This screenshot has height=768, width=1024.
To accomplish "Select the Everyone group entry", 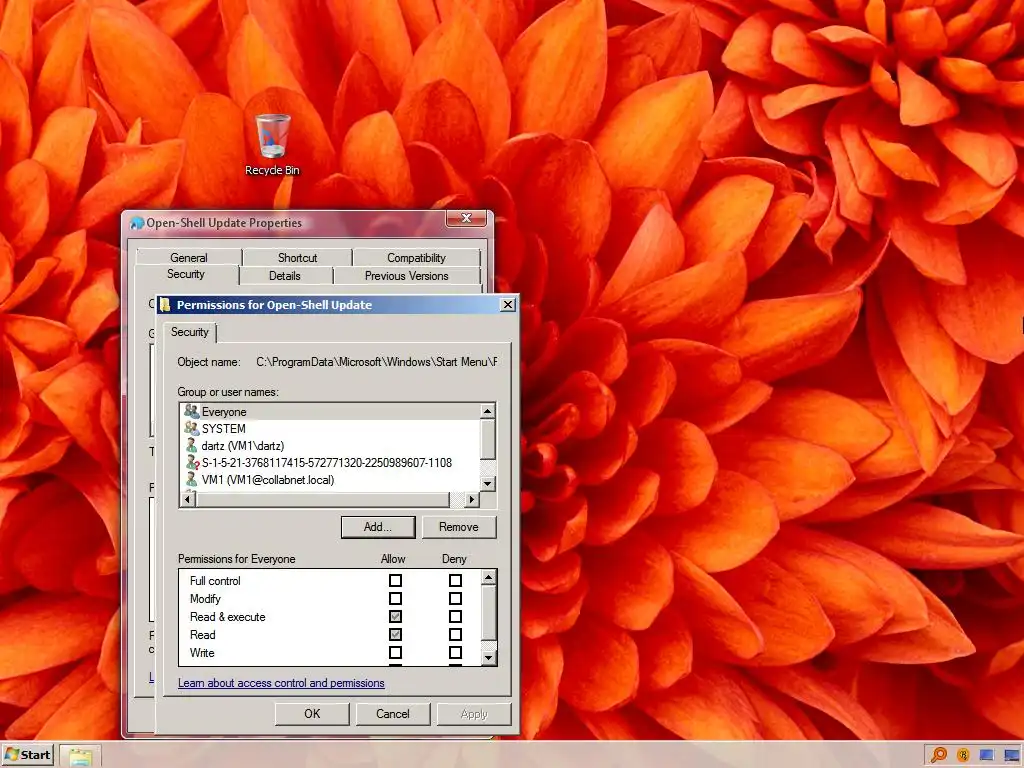I will pos(330,411).
